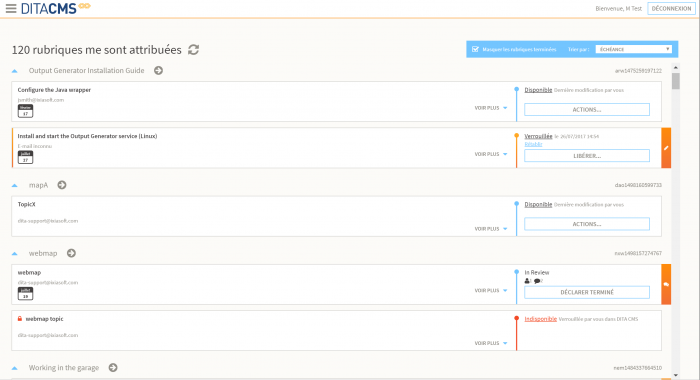The height and width of the screenshot is (380, 700).
Task: Click the orange comment tab on webmap
Action: point(666,284)
